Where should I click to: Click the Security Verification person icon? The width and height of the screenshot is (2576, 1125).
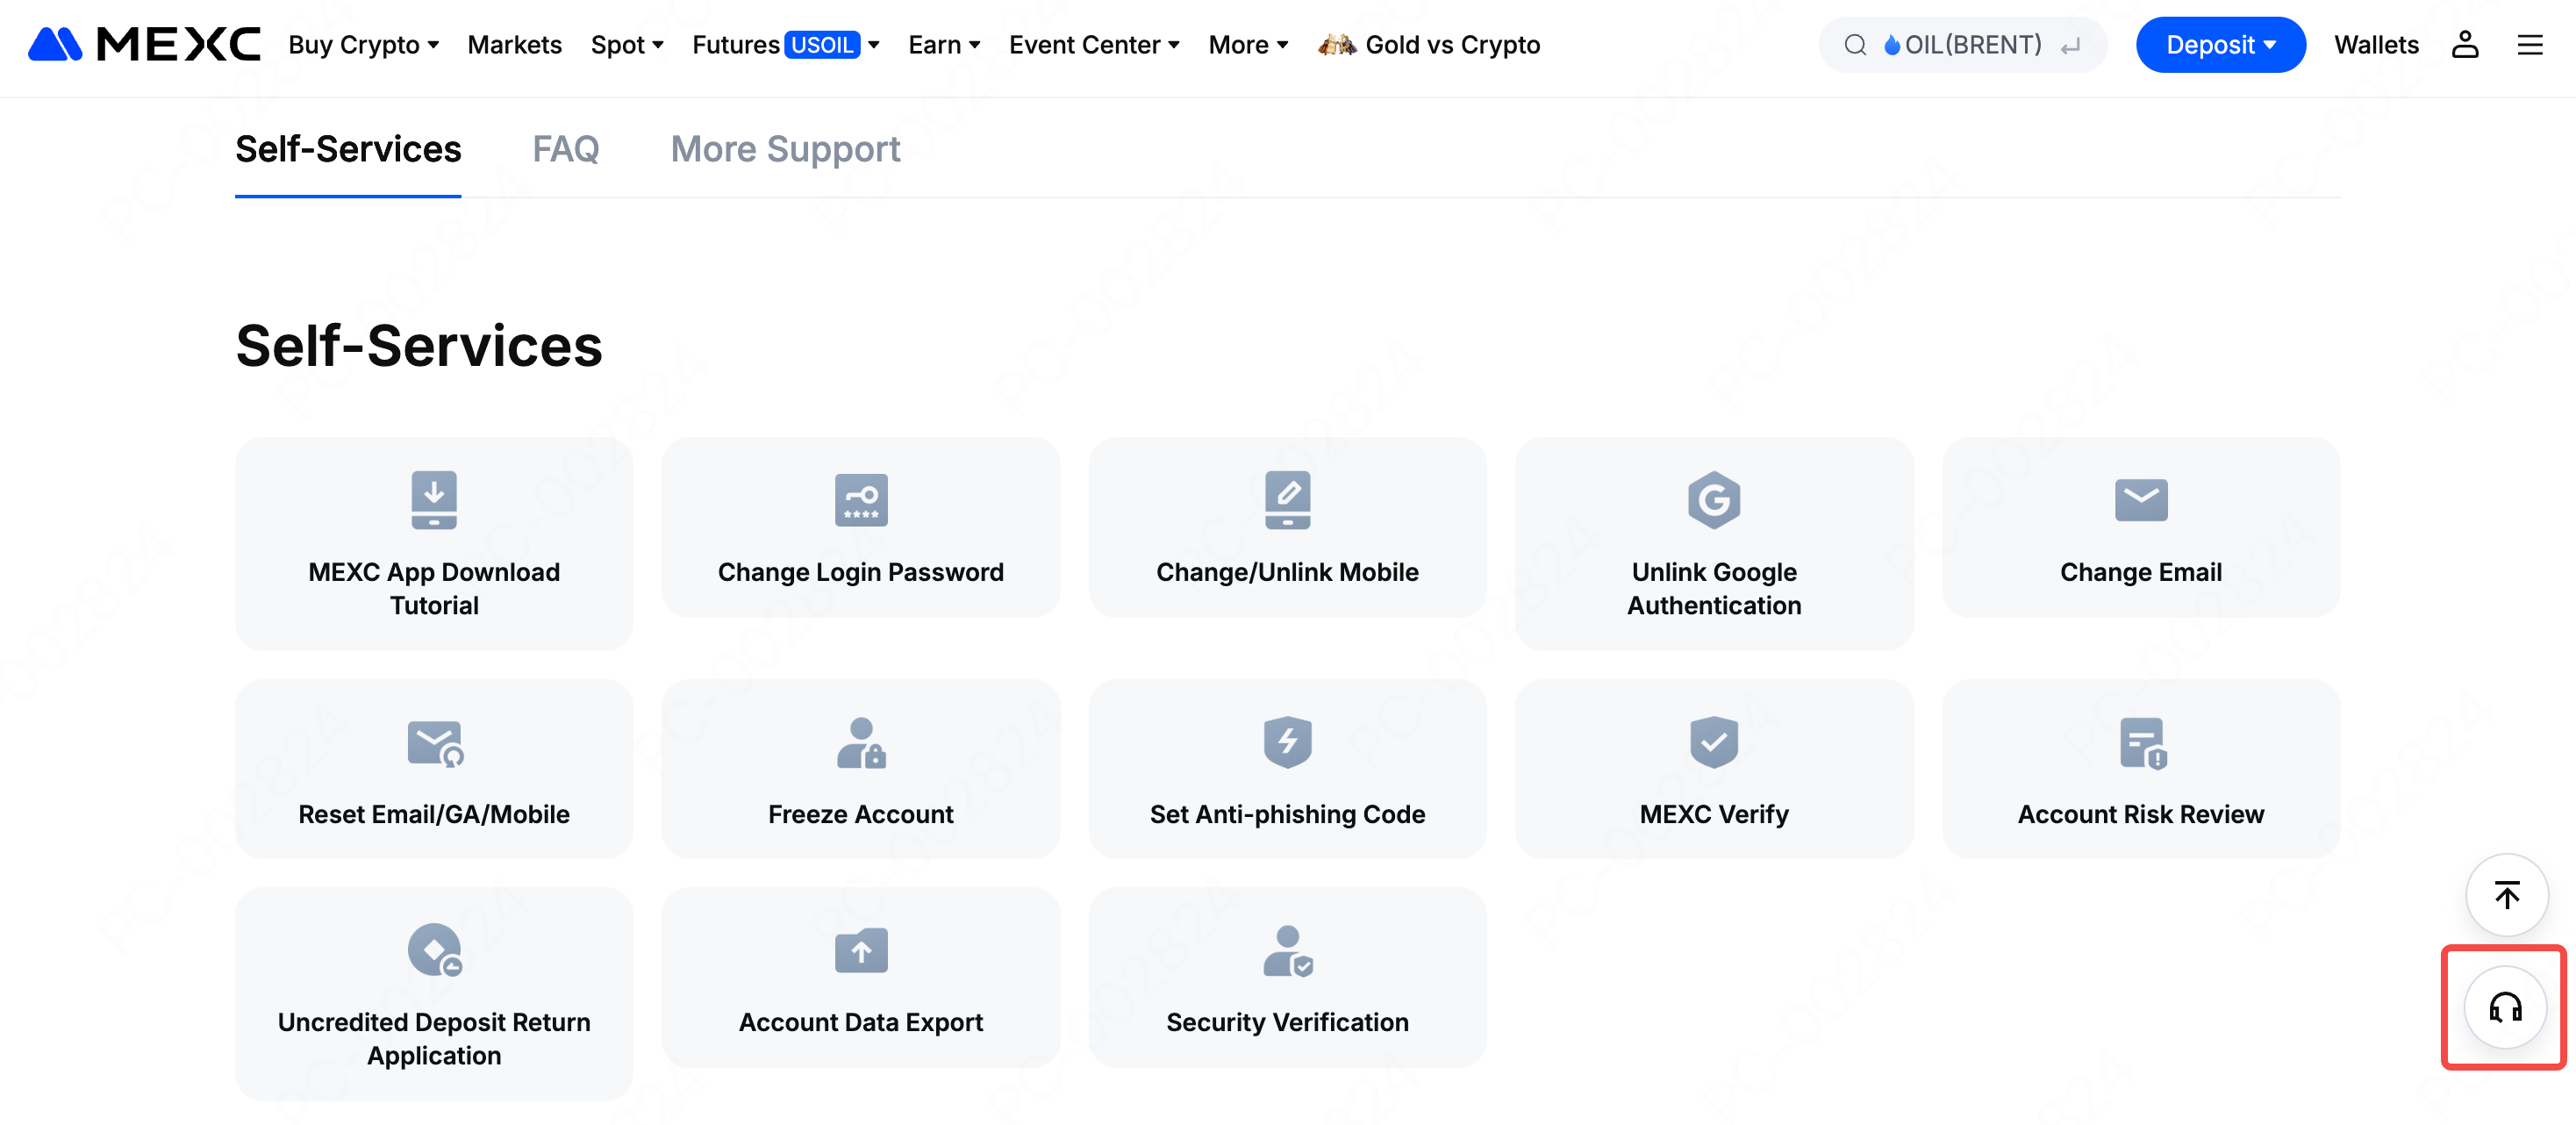pos(1288,951)
